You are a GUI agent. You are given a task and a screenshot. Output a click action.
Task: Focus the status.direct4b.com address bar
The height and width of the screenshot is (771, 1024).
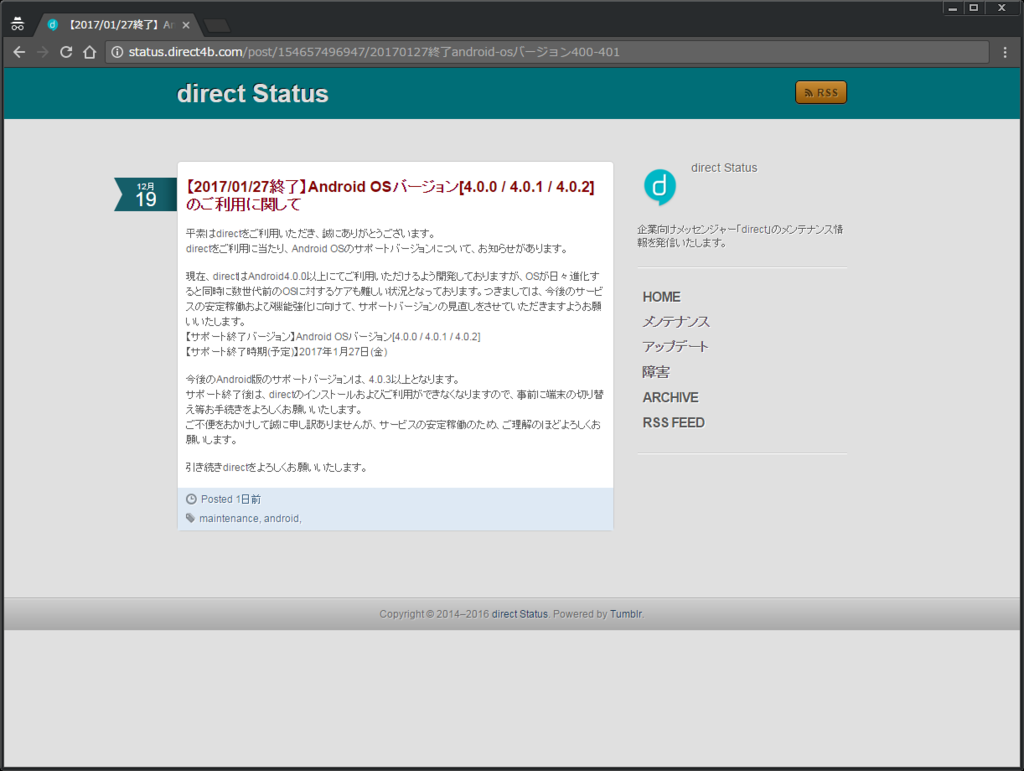coord(547,52)
